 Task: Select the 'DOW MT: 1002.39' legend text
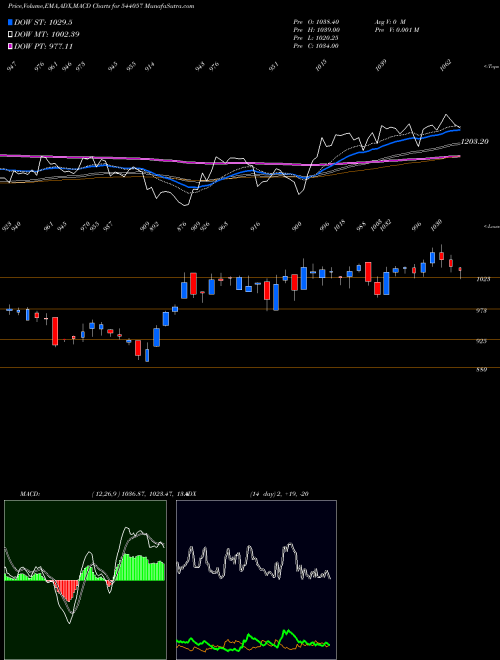[47, 35]
